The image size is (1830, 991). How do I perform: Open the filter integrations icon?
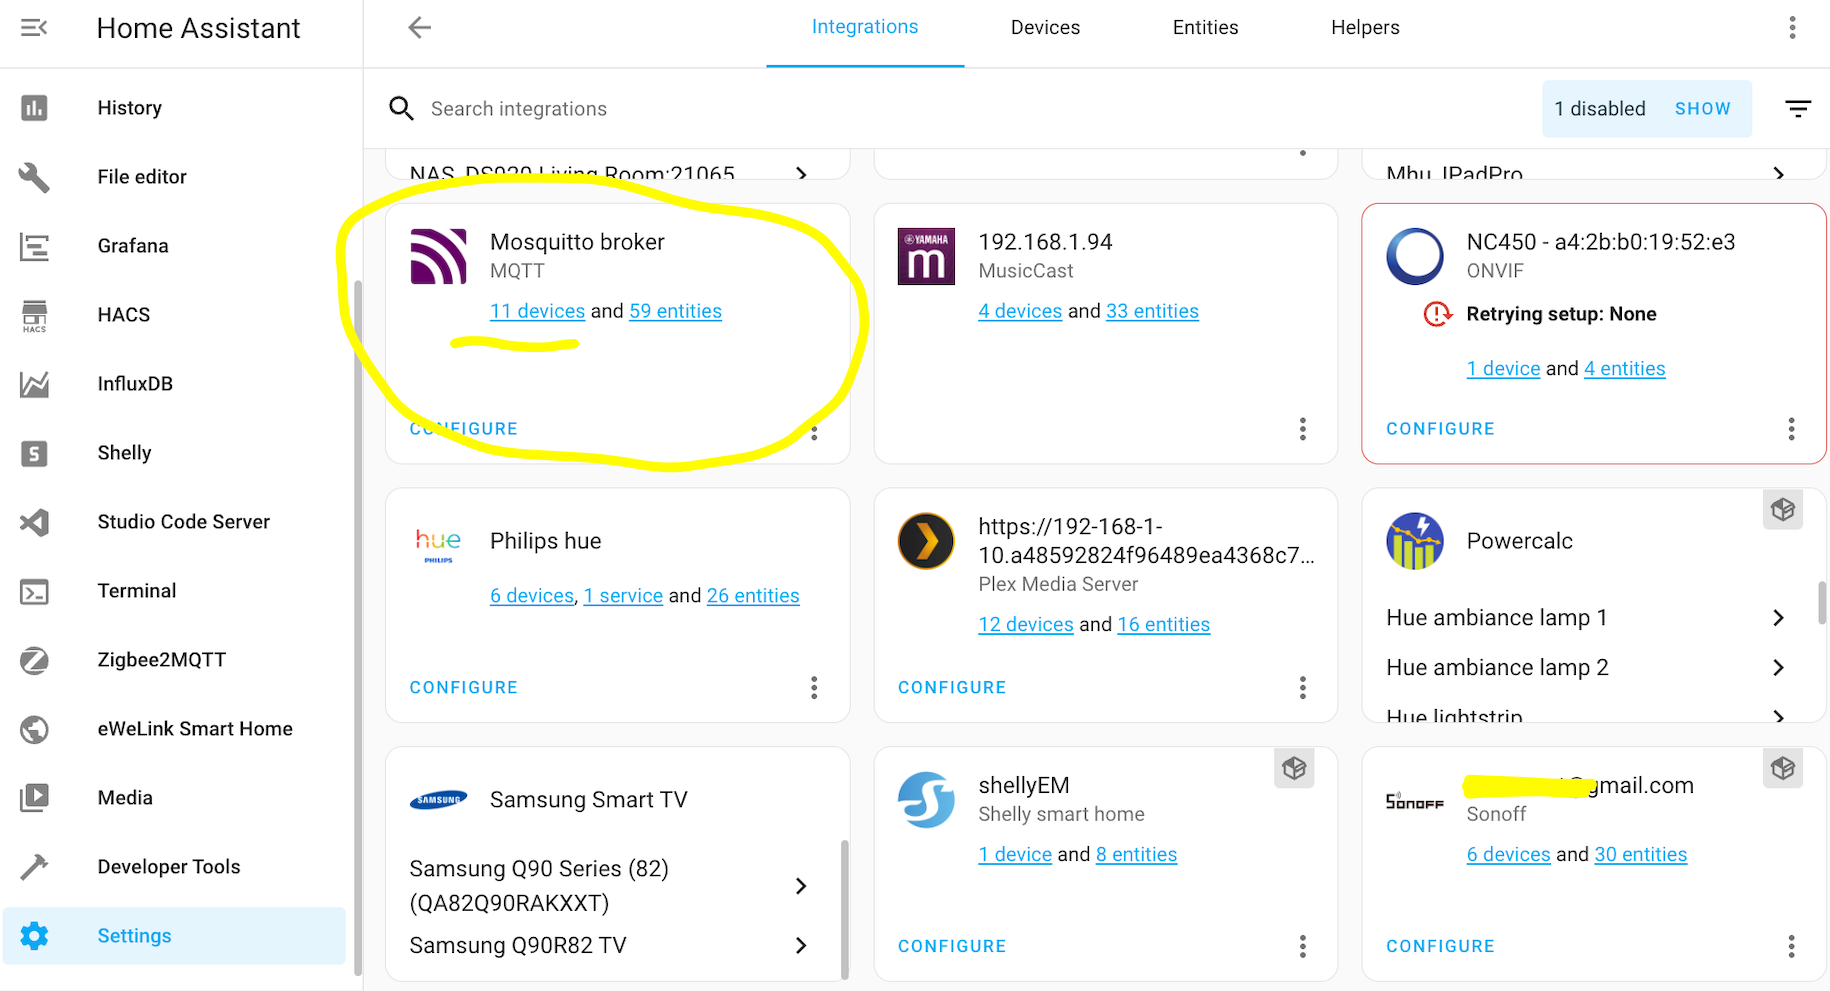[1797, 109]
